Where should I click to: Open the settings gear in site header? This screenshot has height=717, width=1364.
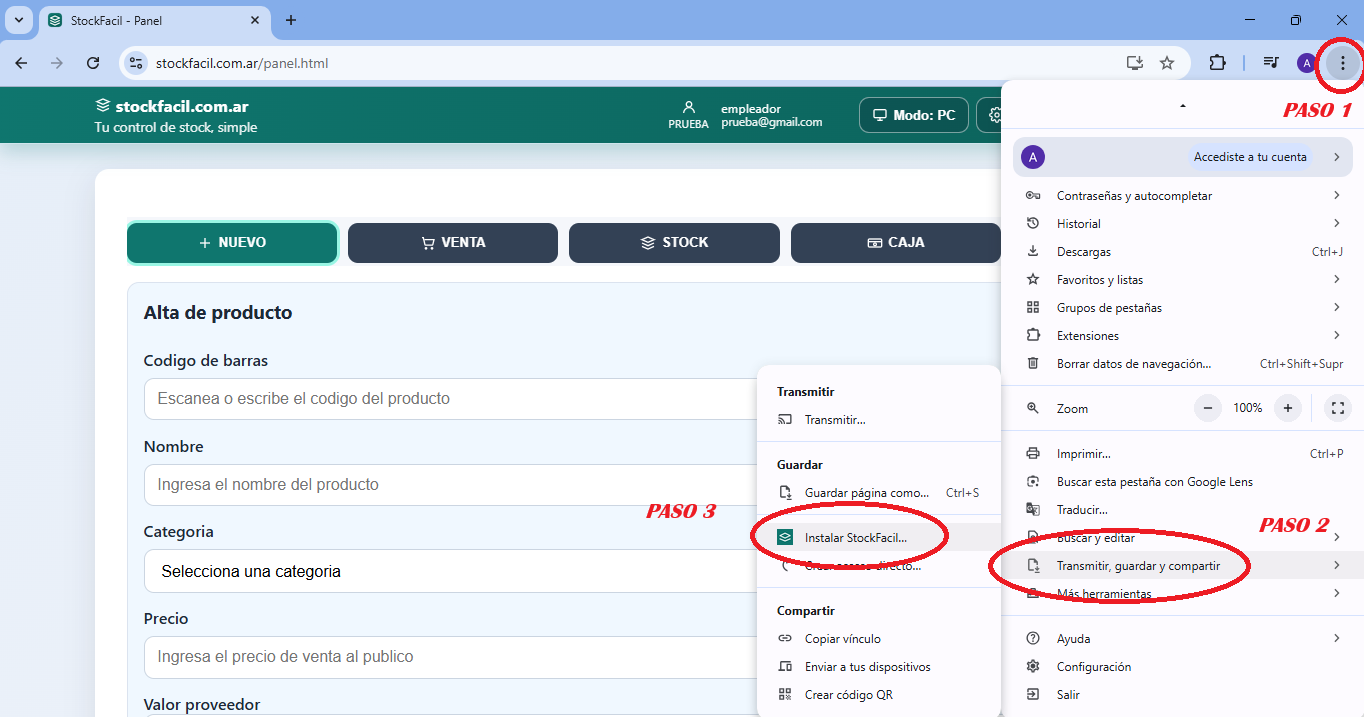coord(995,115)
